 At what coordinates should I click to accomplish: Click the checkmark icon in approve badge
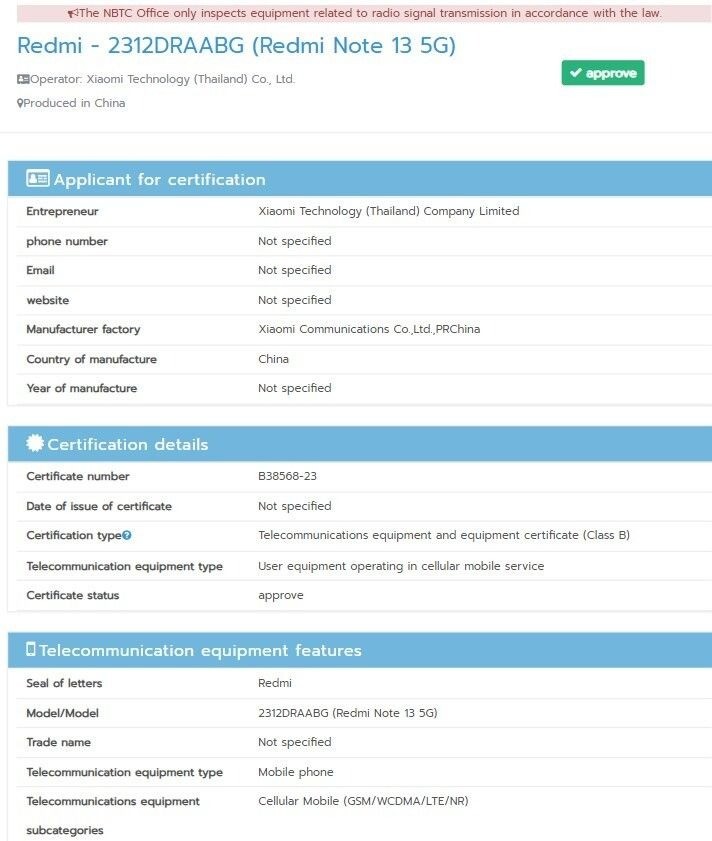click(576, 72)
